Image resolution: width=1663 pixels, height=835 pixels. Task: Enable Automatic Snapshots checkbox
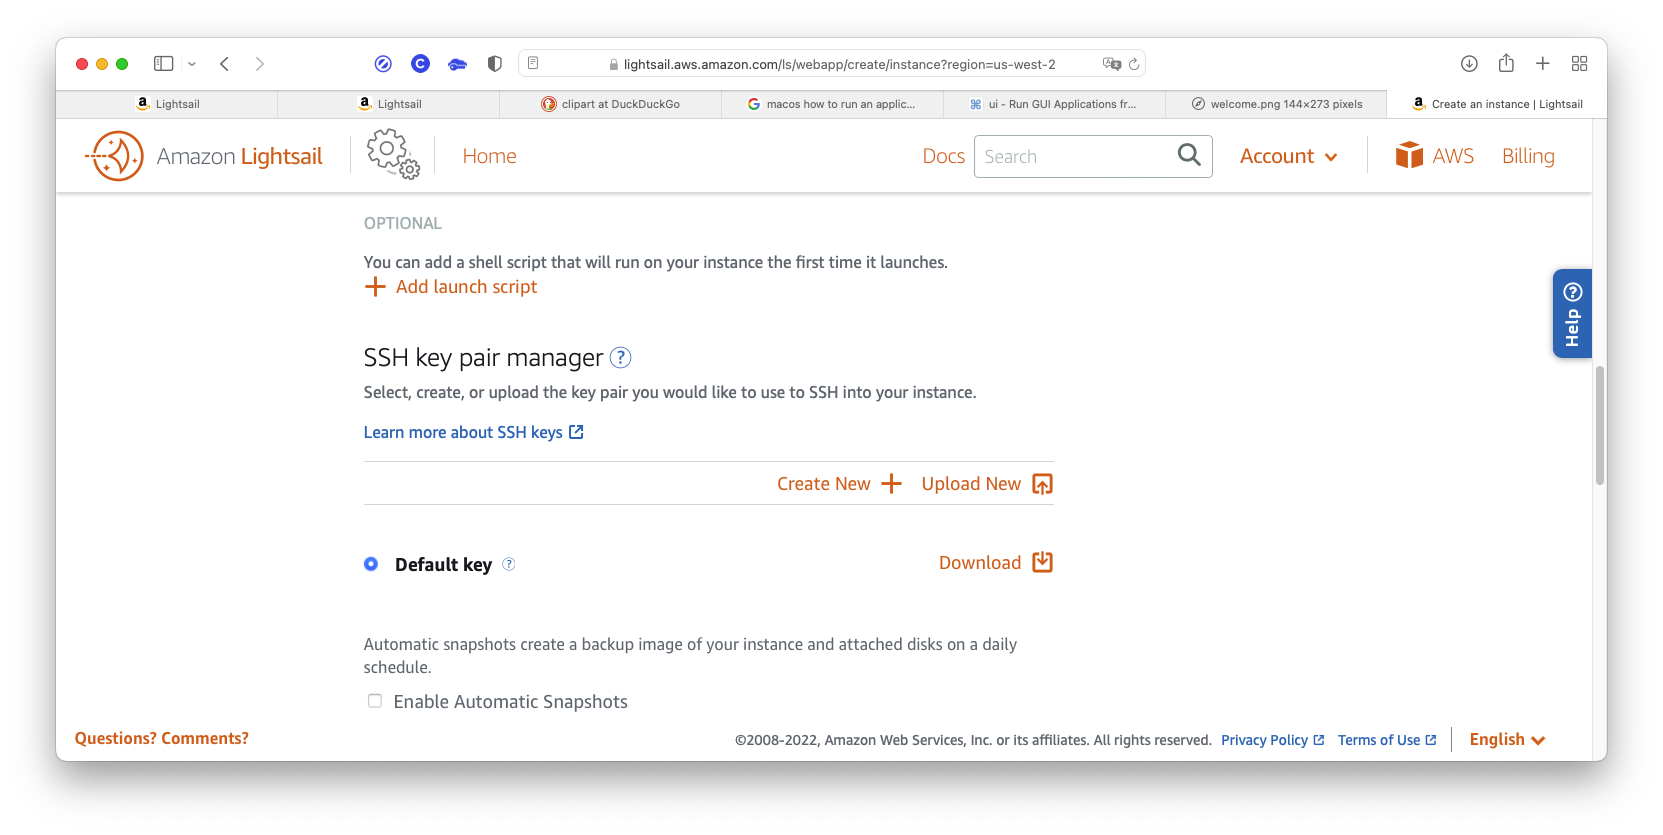[375, 701]
